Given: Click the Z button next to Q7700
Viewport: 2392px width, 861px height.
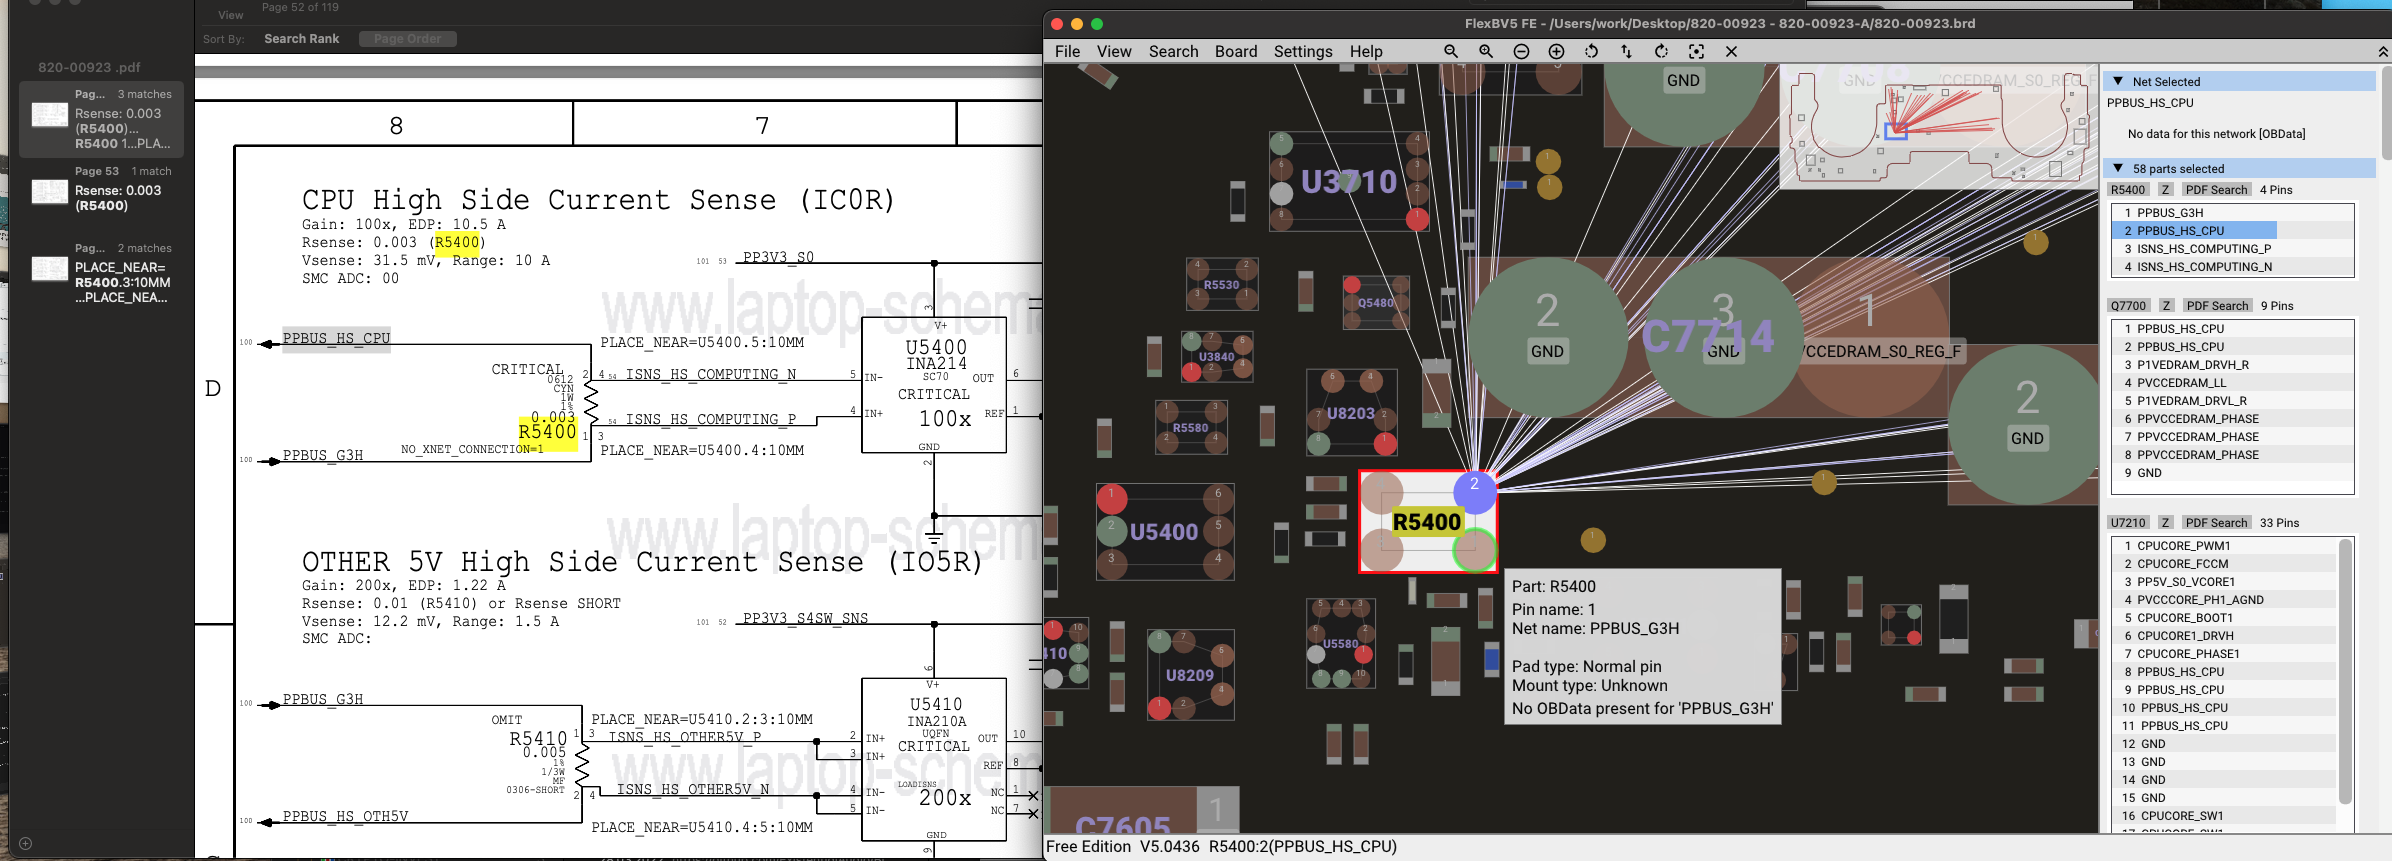Looking at the screenshot, I should (x=2165, y=306).
